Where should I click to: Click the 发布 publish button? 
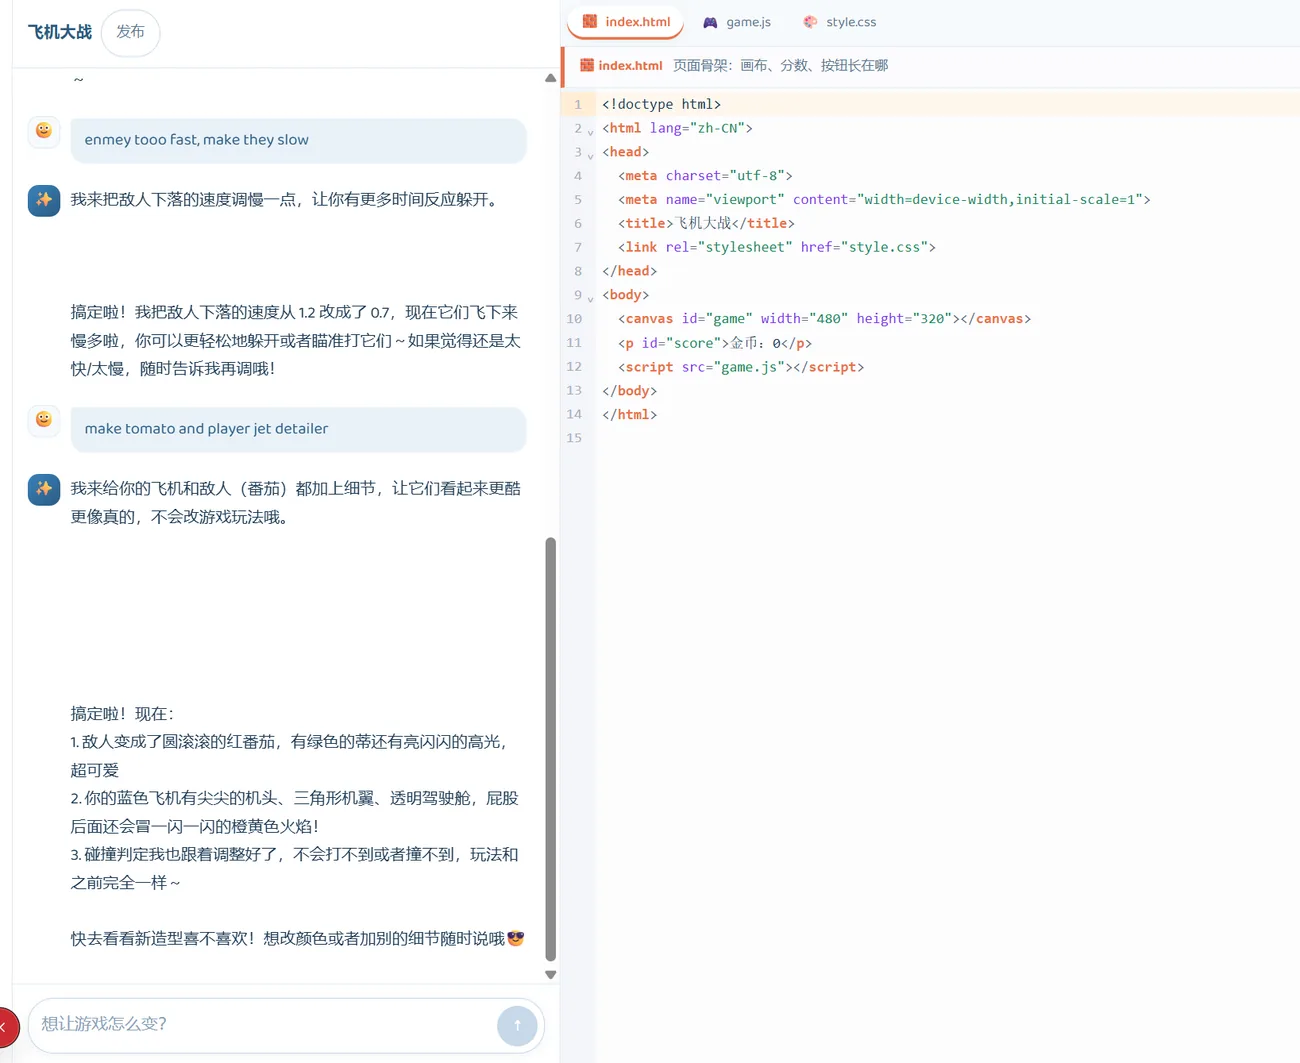tap(130, 32)
